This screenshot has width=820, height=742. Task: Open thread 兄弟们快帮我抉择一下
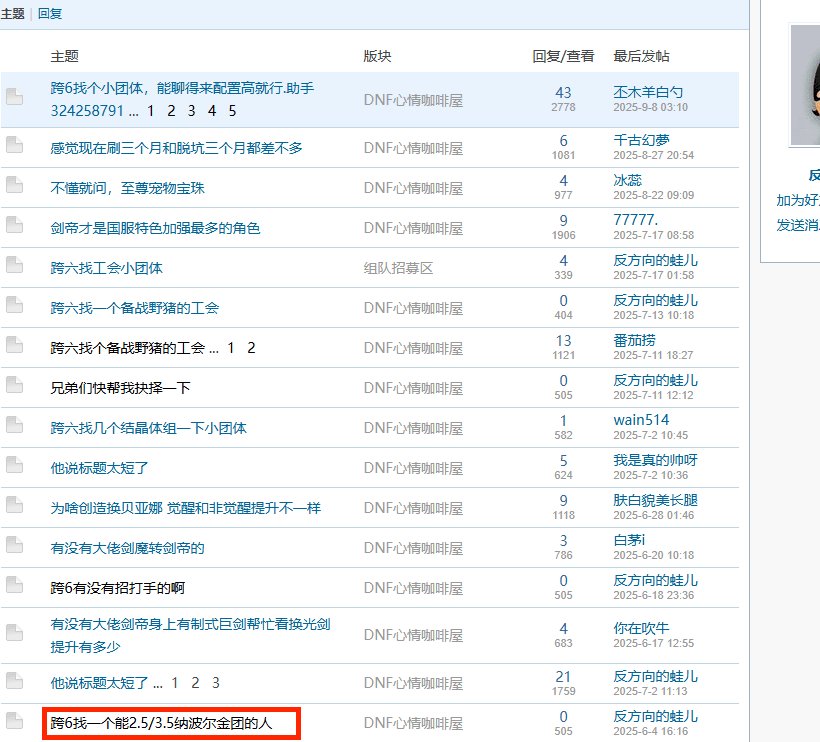coord(120,388)
